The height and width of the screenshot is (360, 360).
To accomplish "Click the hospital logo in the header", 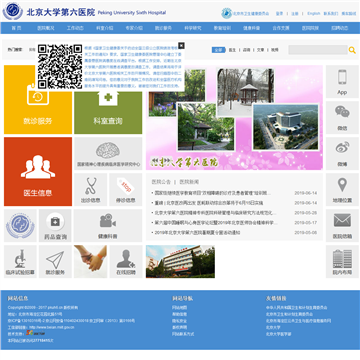I will tap(84, 12).
